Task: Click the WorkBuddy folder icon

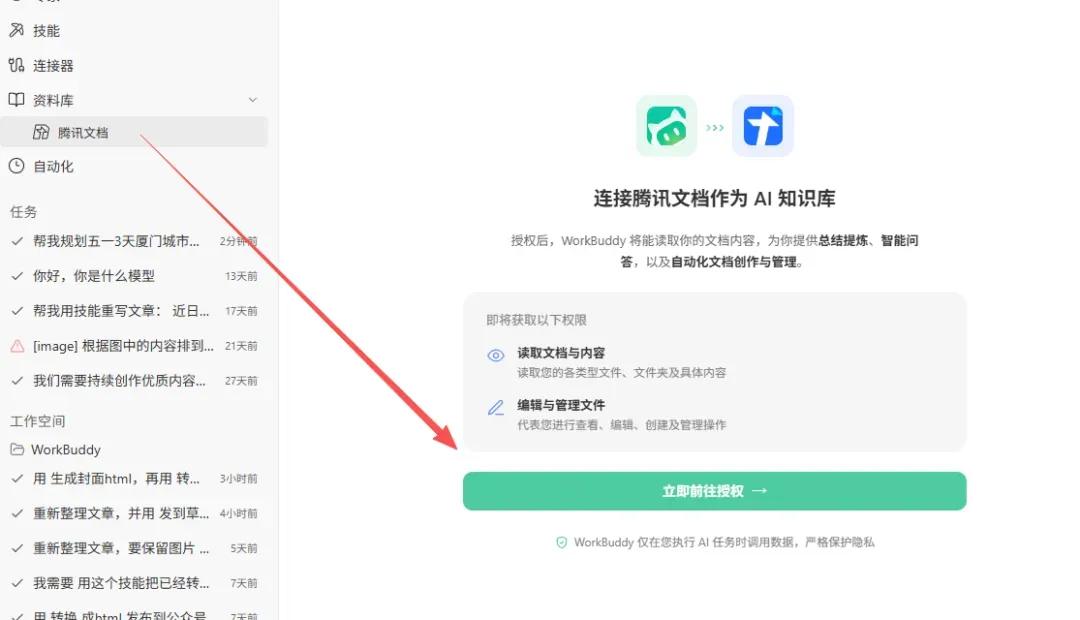Action: pos(17,449)
